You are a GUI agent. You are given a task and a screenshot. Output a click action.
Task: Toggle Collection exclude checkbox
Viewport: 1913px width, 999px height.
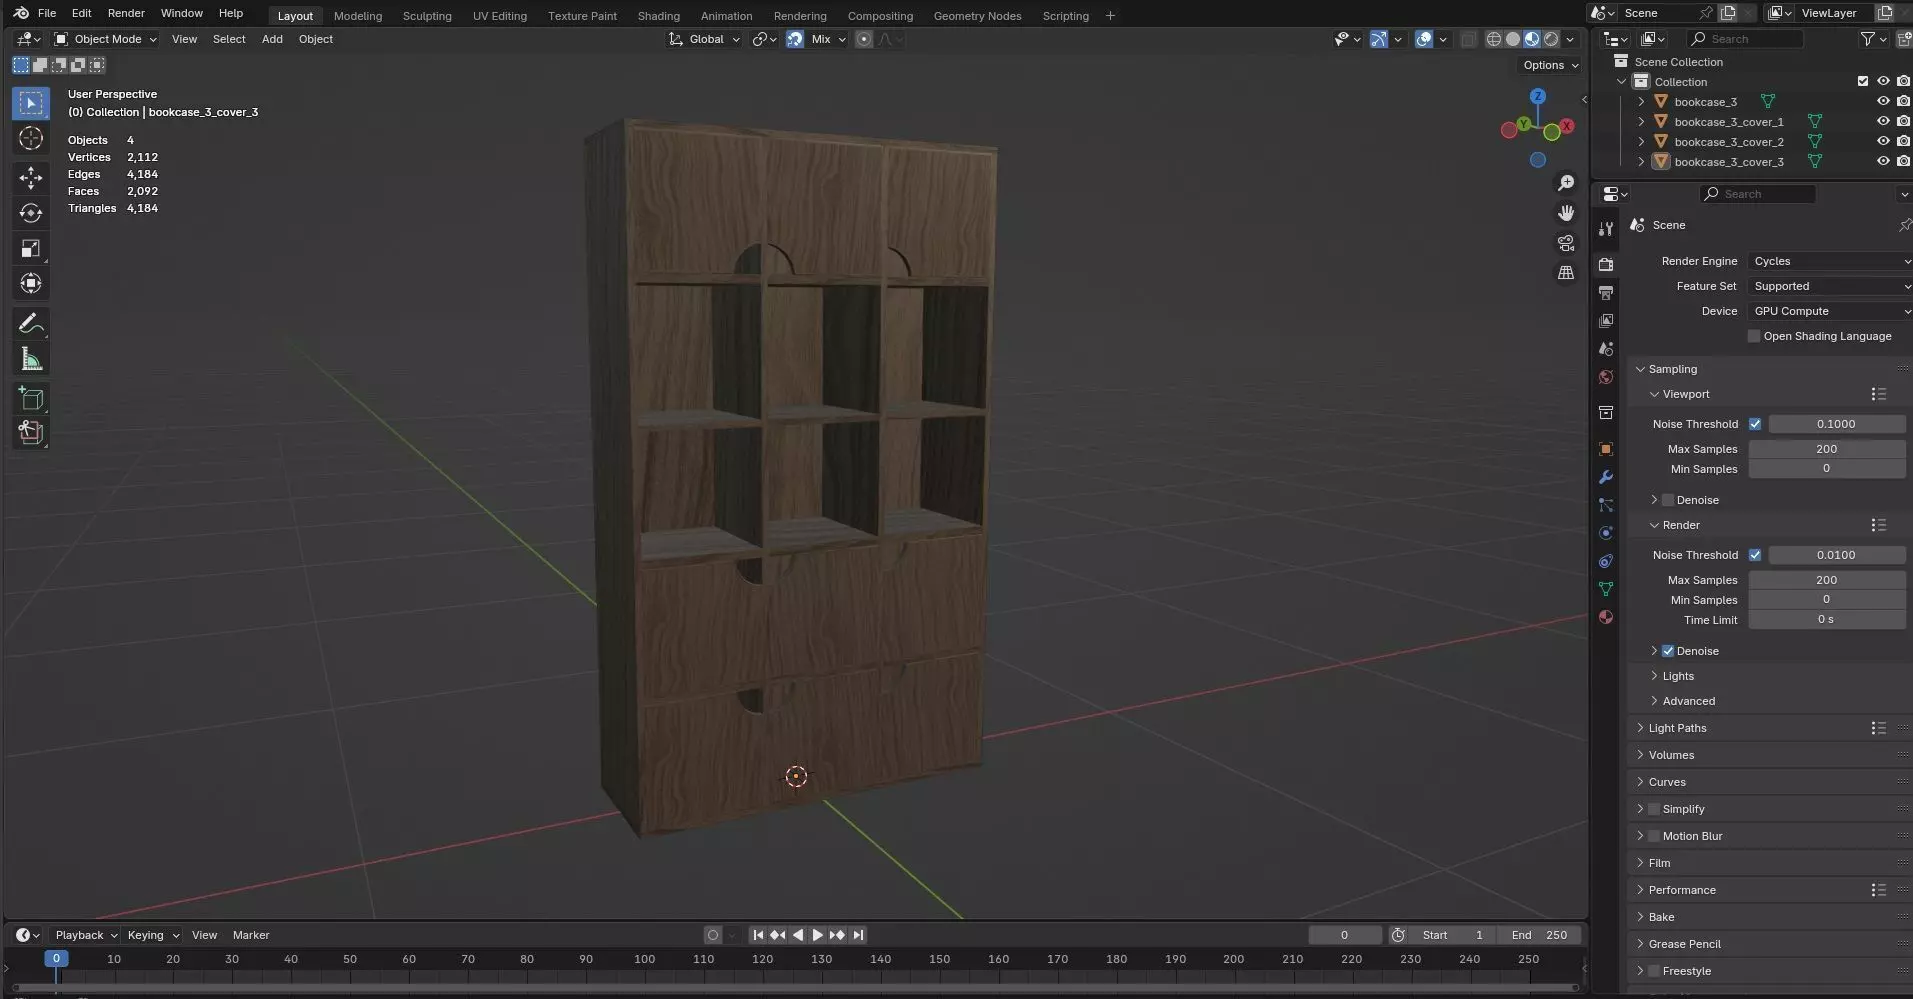1863,81
